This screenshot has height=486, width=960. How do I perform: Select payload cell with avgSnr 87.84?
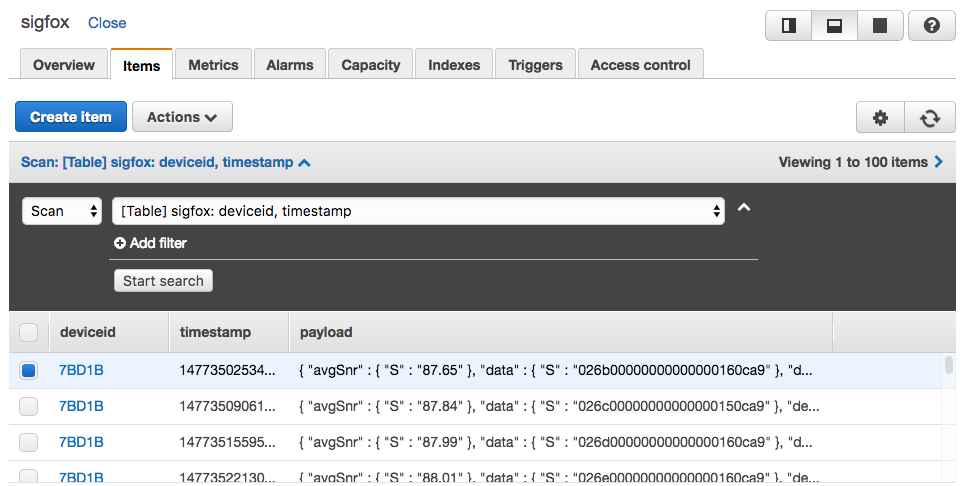coord(559,406)
